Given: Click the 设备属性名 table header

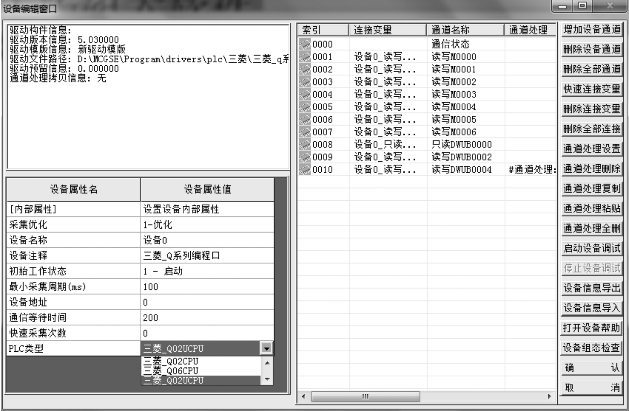Looking at the screenshot, I should pos(73,189).
